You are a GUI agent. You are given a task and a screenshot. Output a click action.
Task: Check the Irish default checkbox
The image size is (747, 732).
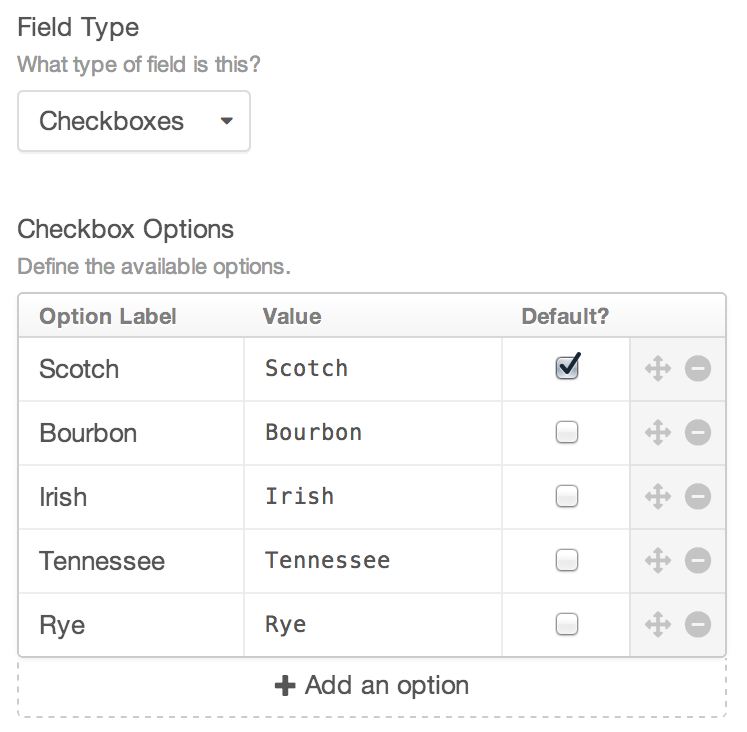coord(567,497)
